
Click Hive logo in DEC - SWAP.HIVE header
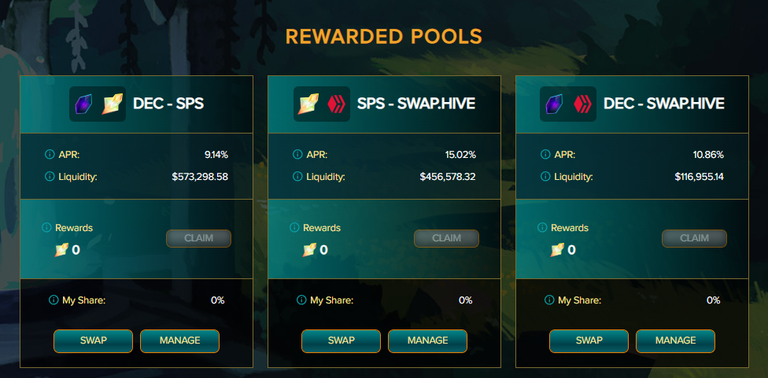coord(583,104)
